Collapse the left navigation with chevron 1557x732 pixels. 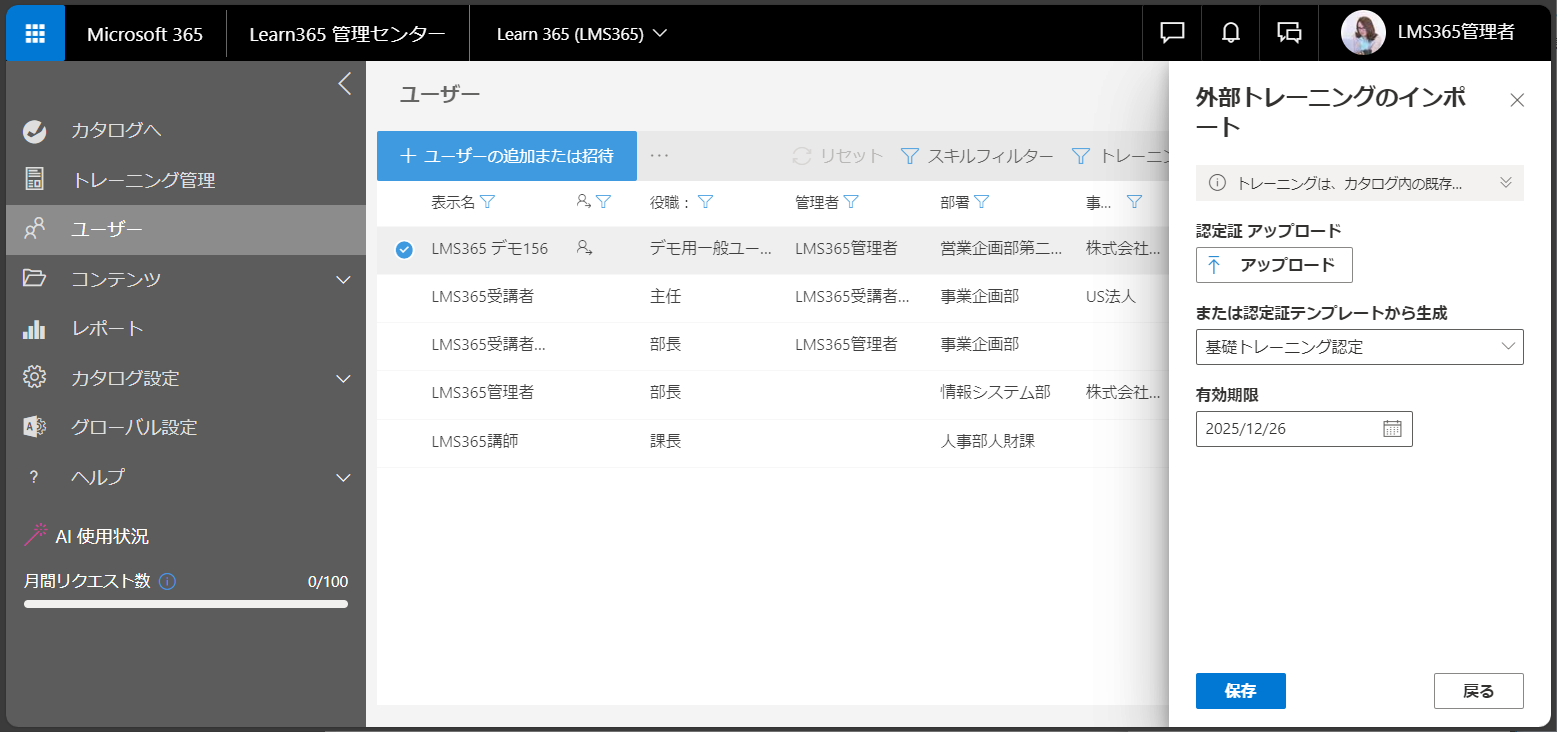pyautogui.click(x=345, y=83)
